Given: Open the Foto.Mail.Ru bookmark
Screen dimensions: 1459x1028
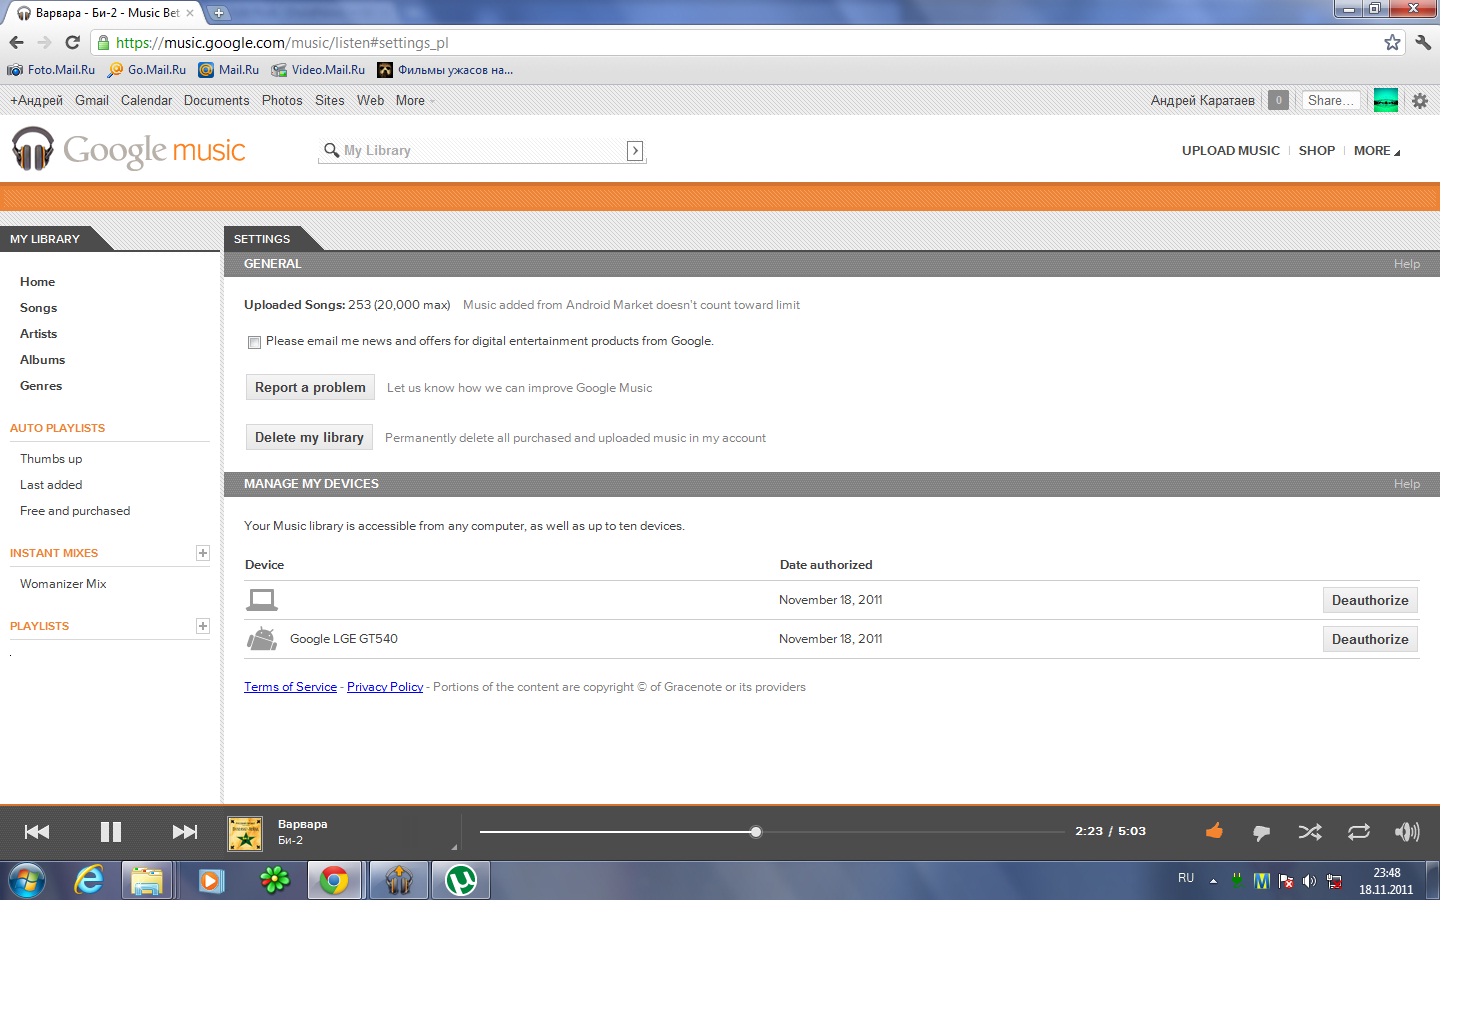Looking at the screenshot, I should click(51, 70).
